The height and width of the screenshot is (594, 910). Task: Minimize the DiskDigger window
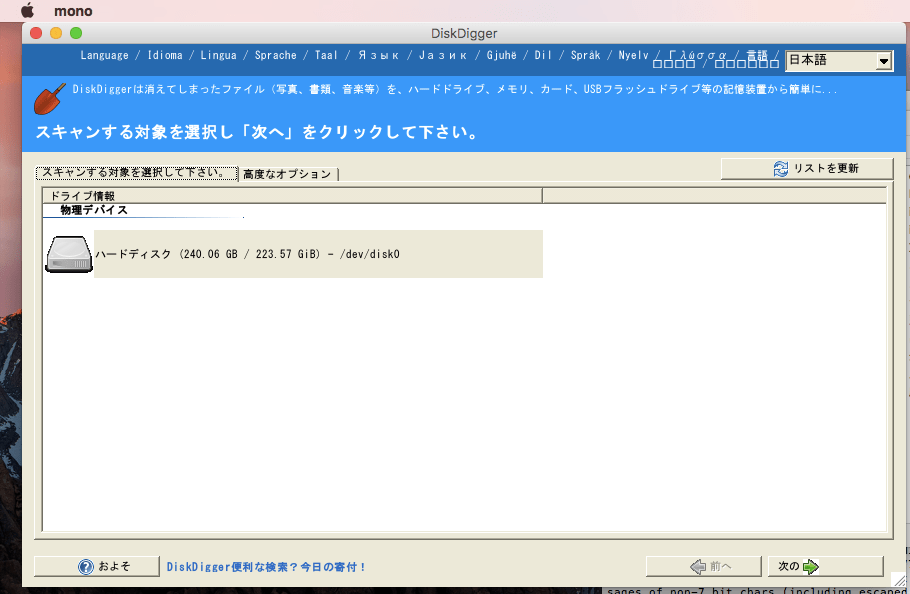(56, 33)
